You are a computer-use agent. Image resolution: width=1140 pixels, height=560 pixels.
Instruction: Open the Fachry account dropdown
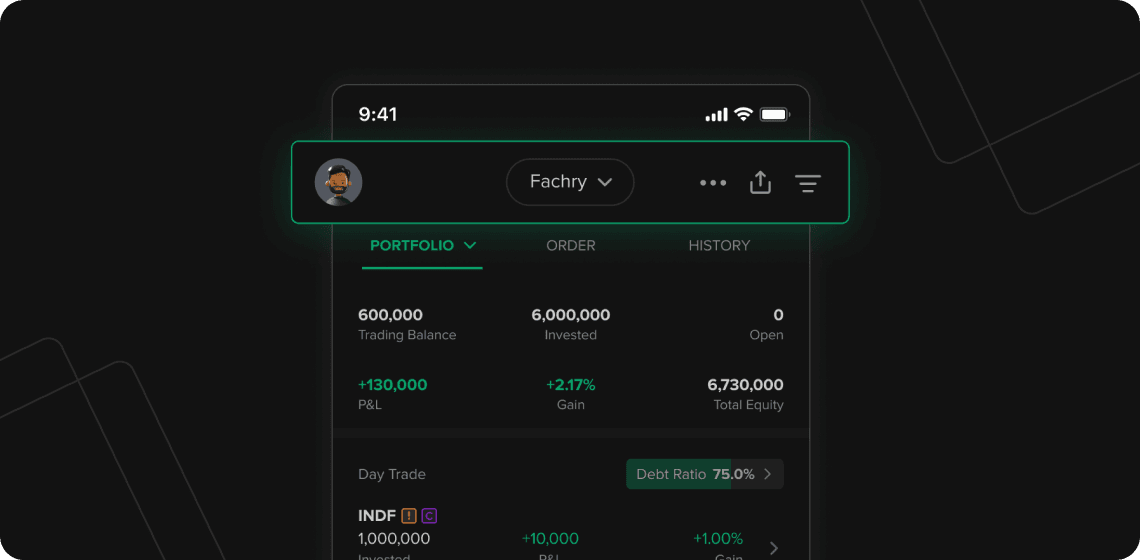(570, 182)
